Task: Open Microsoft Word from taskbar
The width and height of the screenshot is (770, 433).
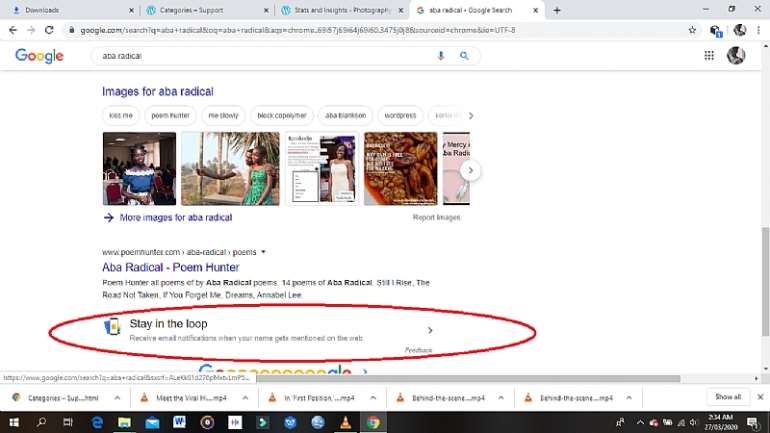Action: (x=179, y=422)
